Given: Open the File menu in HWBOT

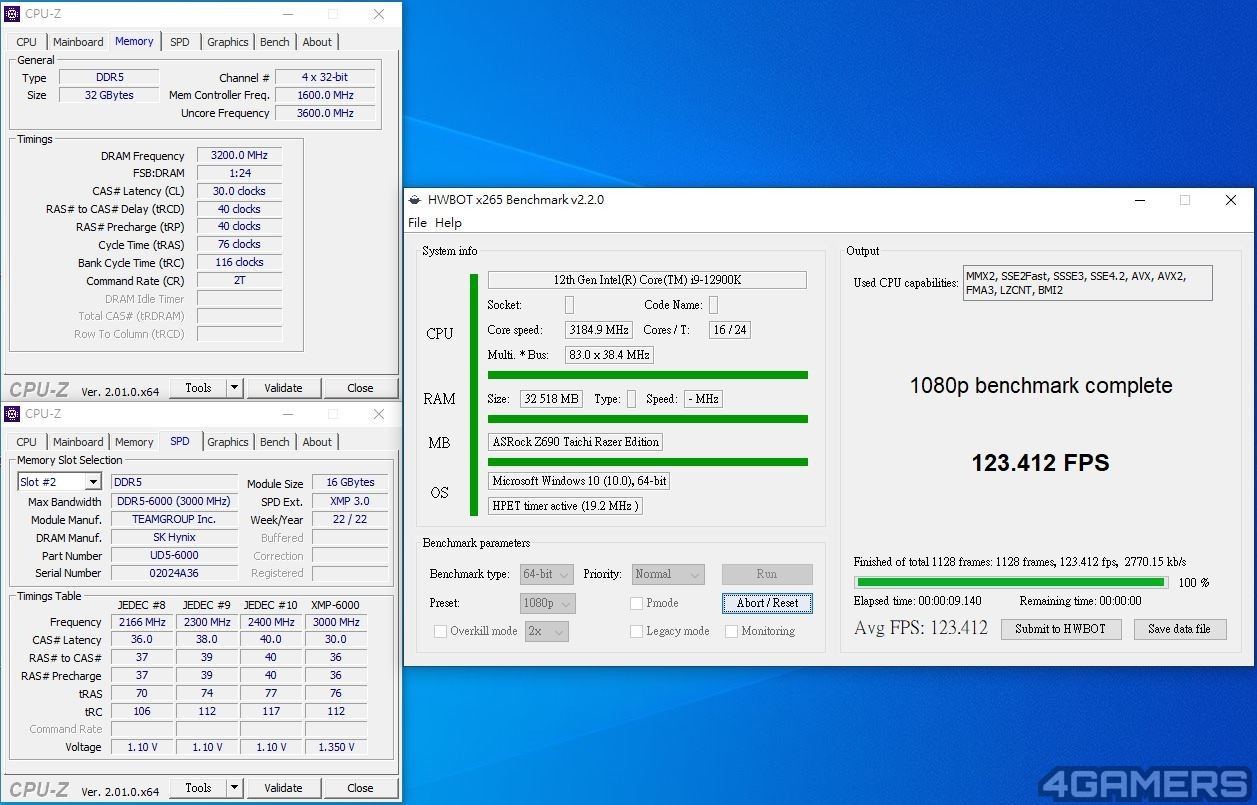Looking at the screenshot, I should pyautogui.click(x=417, y=223).
